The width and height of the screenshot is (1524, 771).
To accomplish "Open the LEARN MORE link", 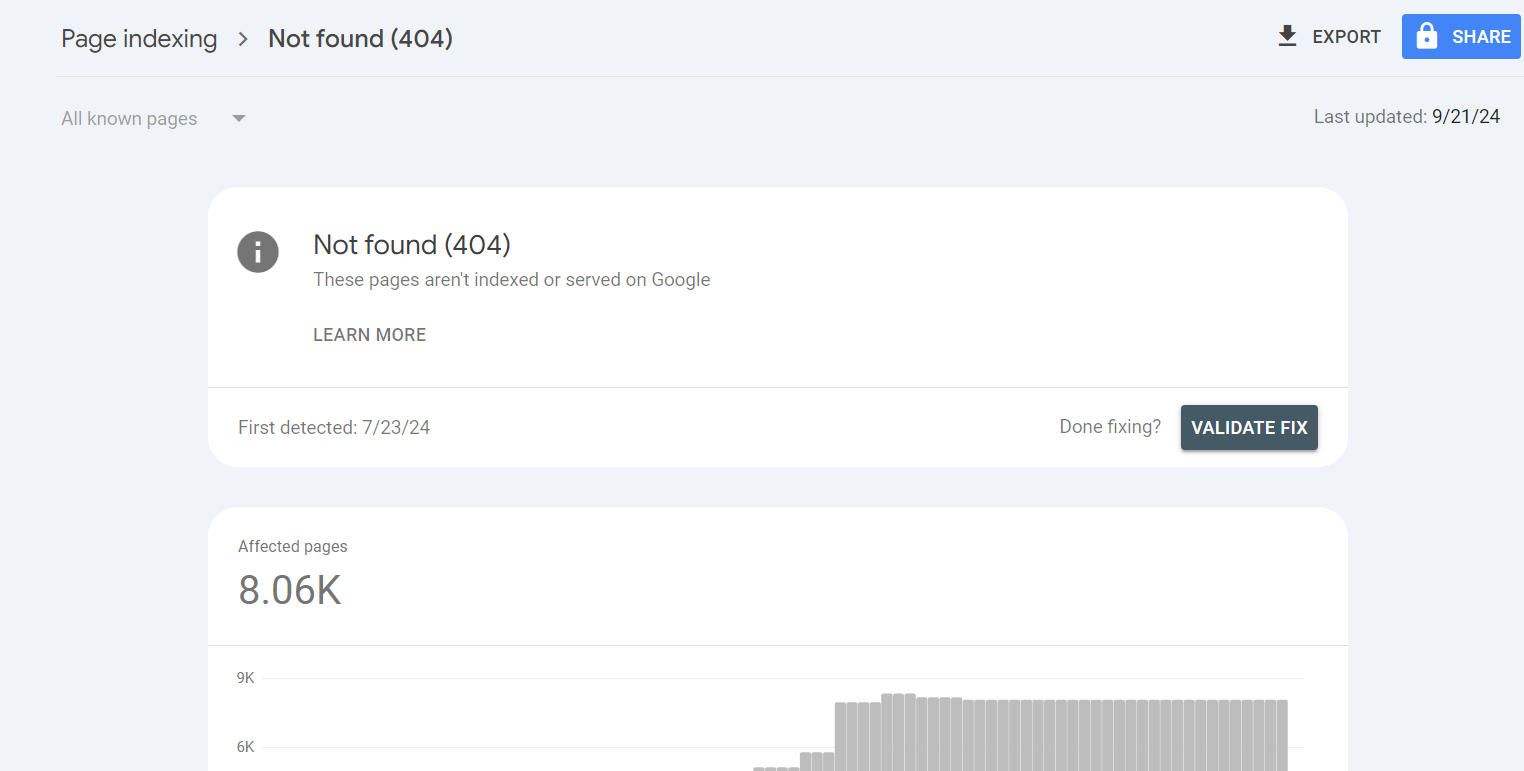I will pyautogui.click(x=369, y=335).
